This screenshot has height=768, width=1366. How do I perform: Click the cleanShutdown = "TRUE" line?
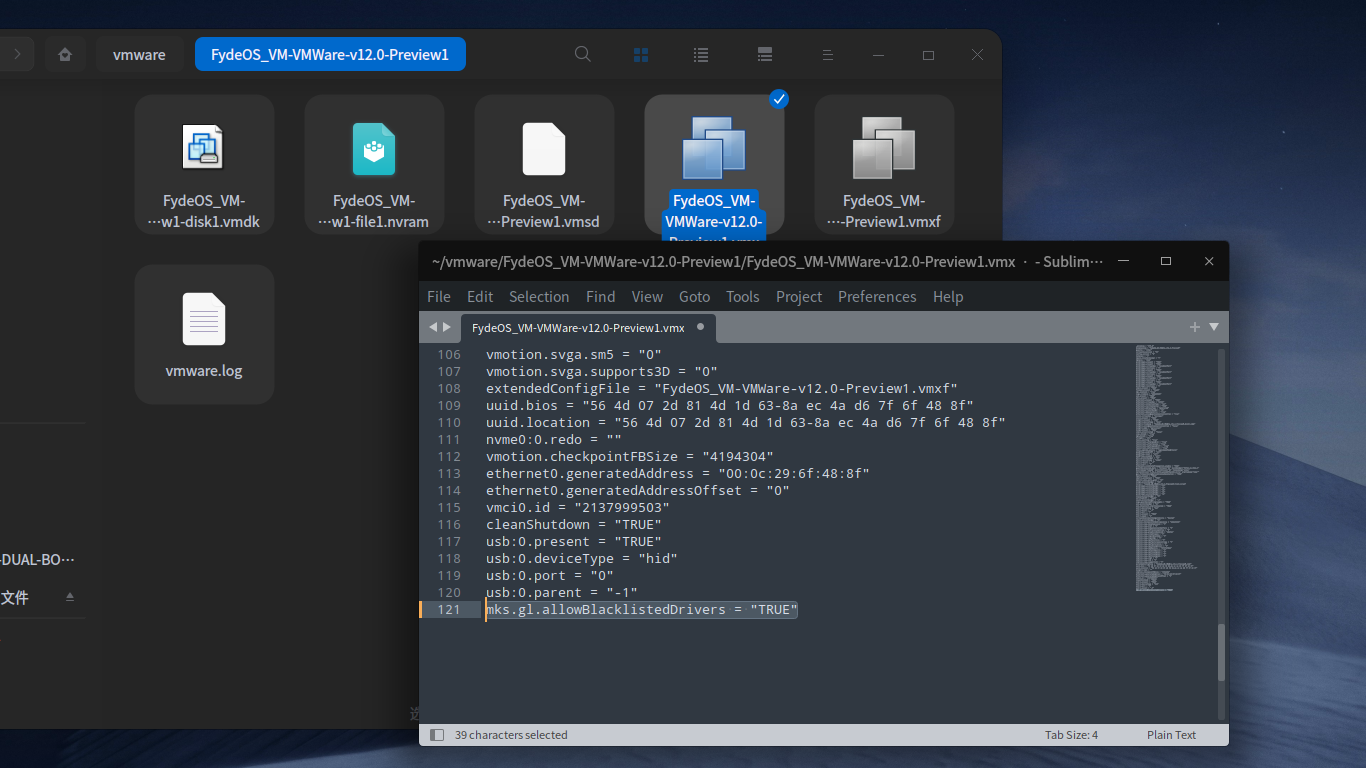tap(574, 525)
